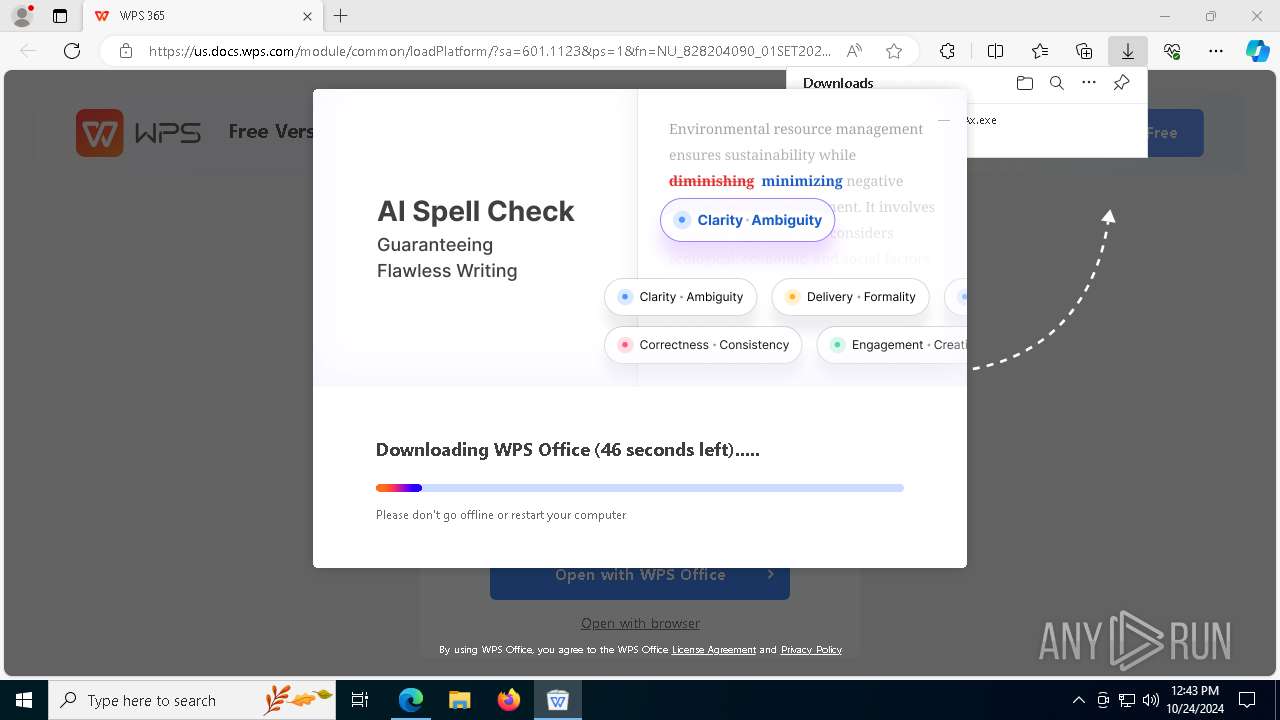The image size is (1280, 720).
Task: Select the highlighted Clarity · Ambiguity bubble
Action: pos(747,220)
